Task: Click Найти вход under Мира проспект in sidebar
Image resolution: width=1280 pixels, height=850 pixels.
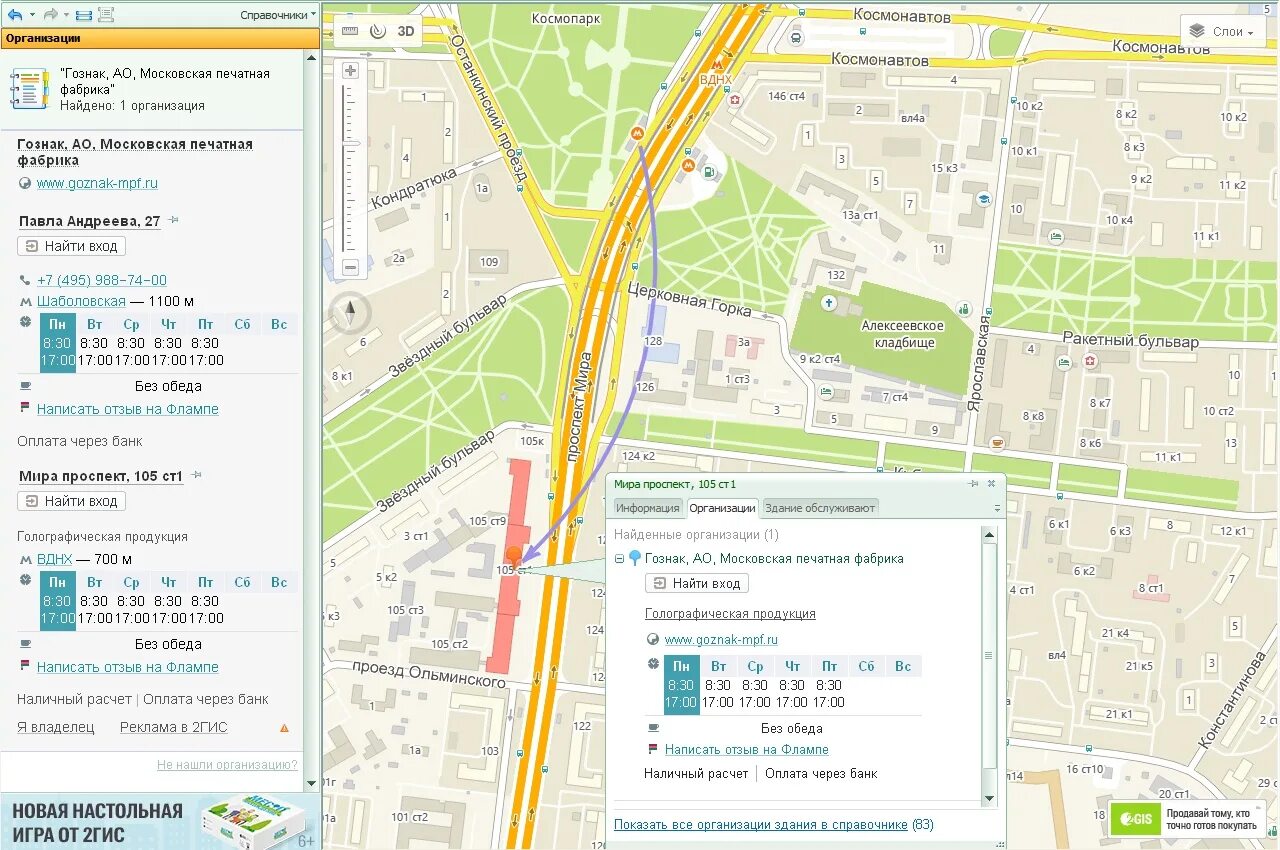Action: pos(71,501)
